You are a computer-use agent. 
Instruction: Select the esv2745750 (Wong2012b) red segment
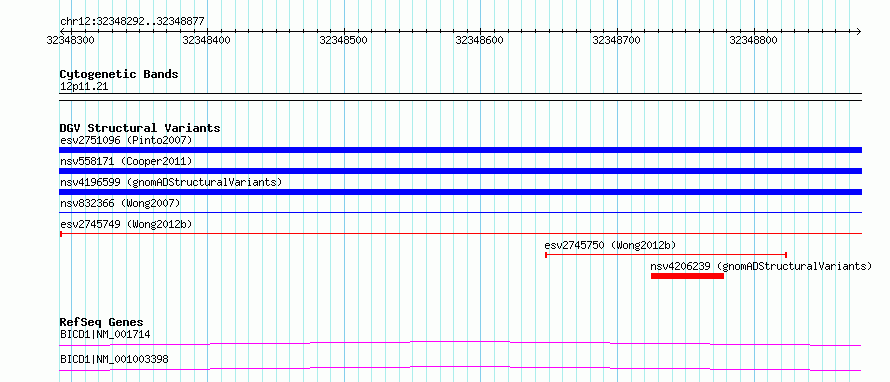666,255
